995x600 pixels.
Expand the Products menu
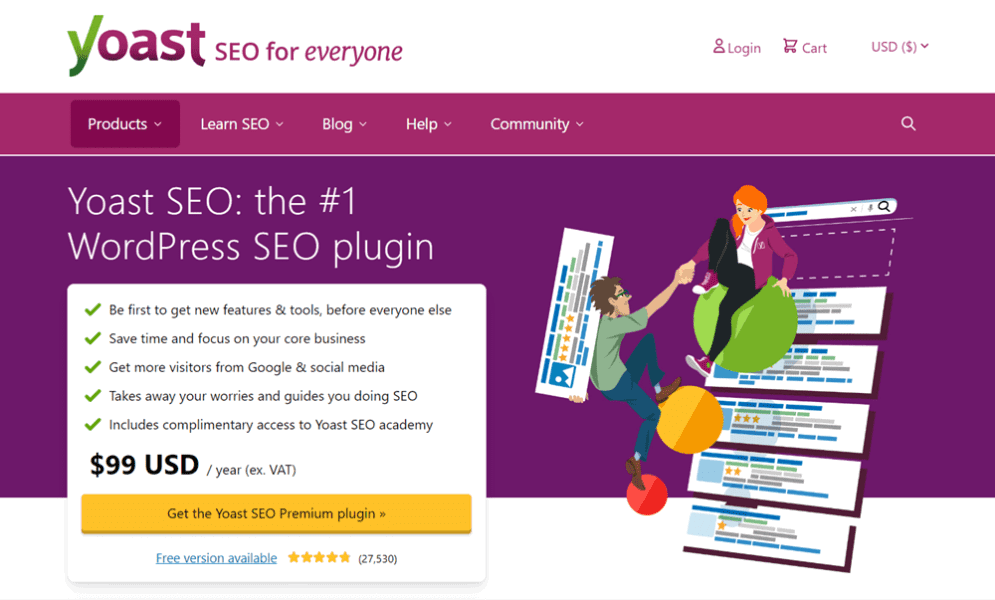click(125, 124)
